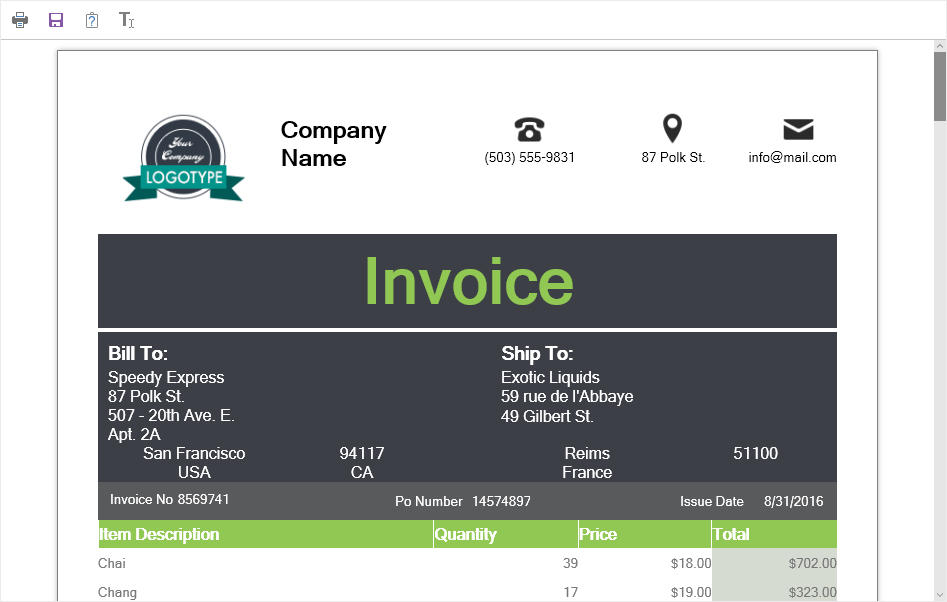
Task: Click the phone number (503) 555-9831
Action: point(530,158)
